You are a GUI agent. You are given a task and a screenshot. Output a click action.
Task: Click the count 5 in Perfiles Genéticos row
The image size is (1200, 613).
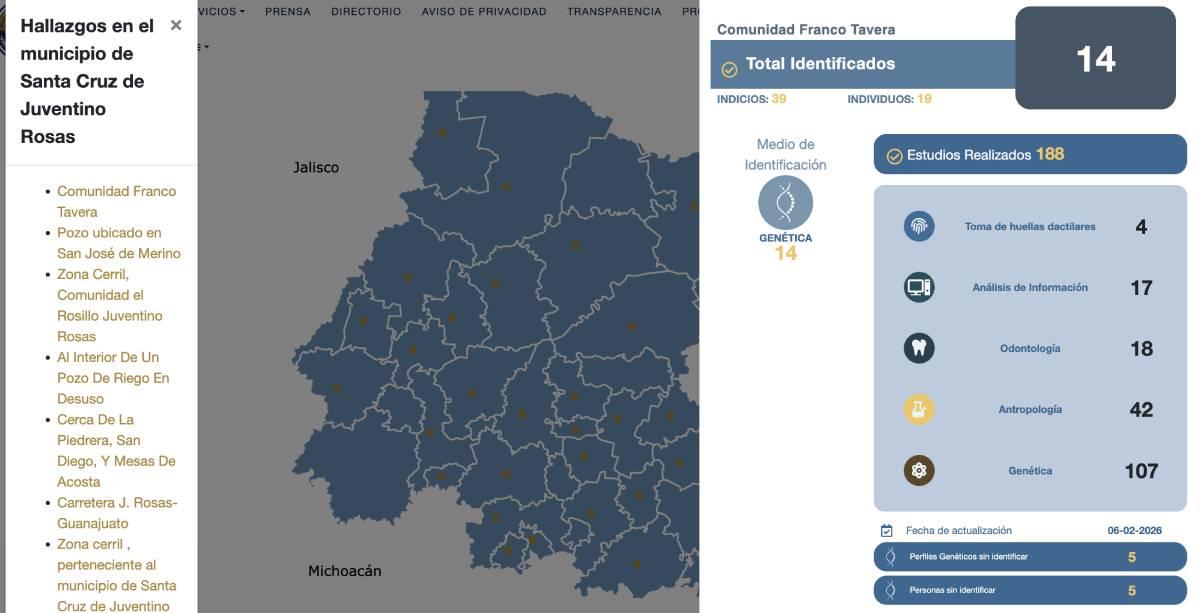coord(1132,557)
